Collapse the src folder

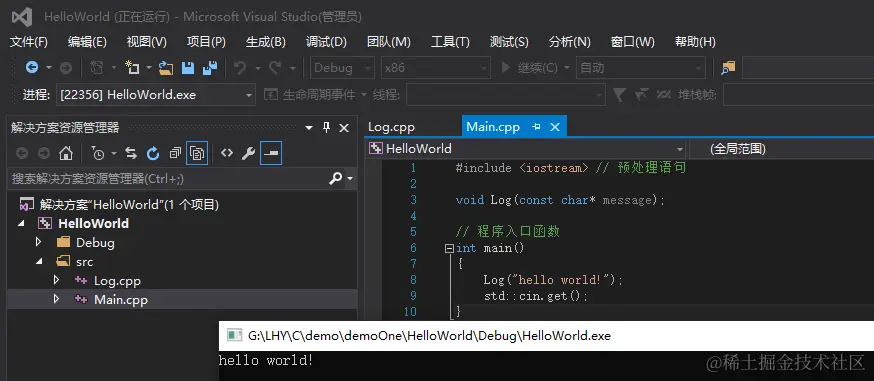point(38,261)
